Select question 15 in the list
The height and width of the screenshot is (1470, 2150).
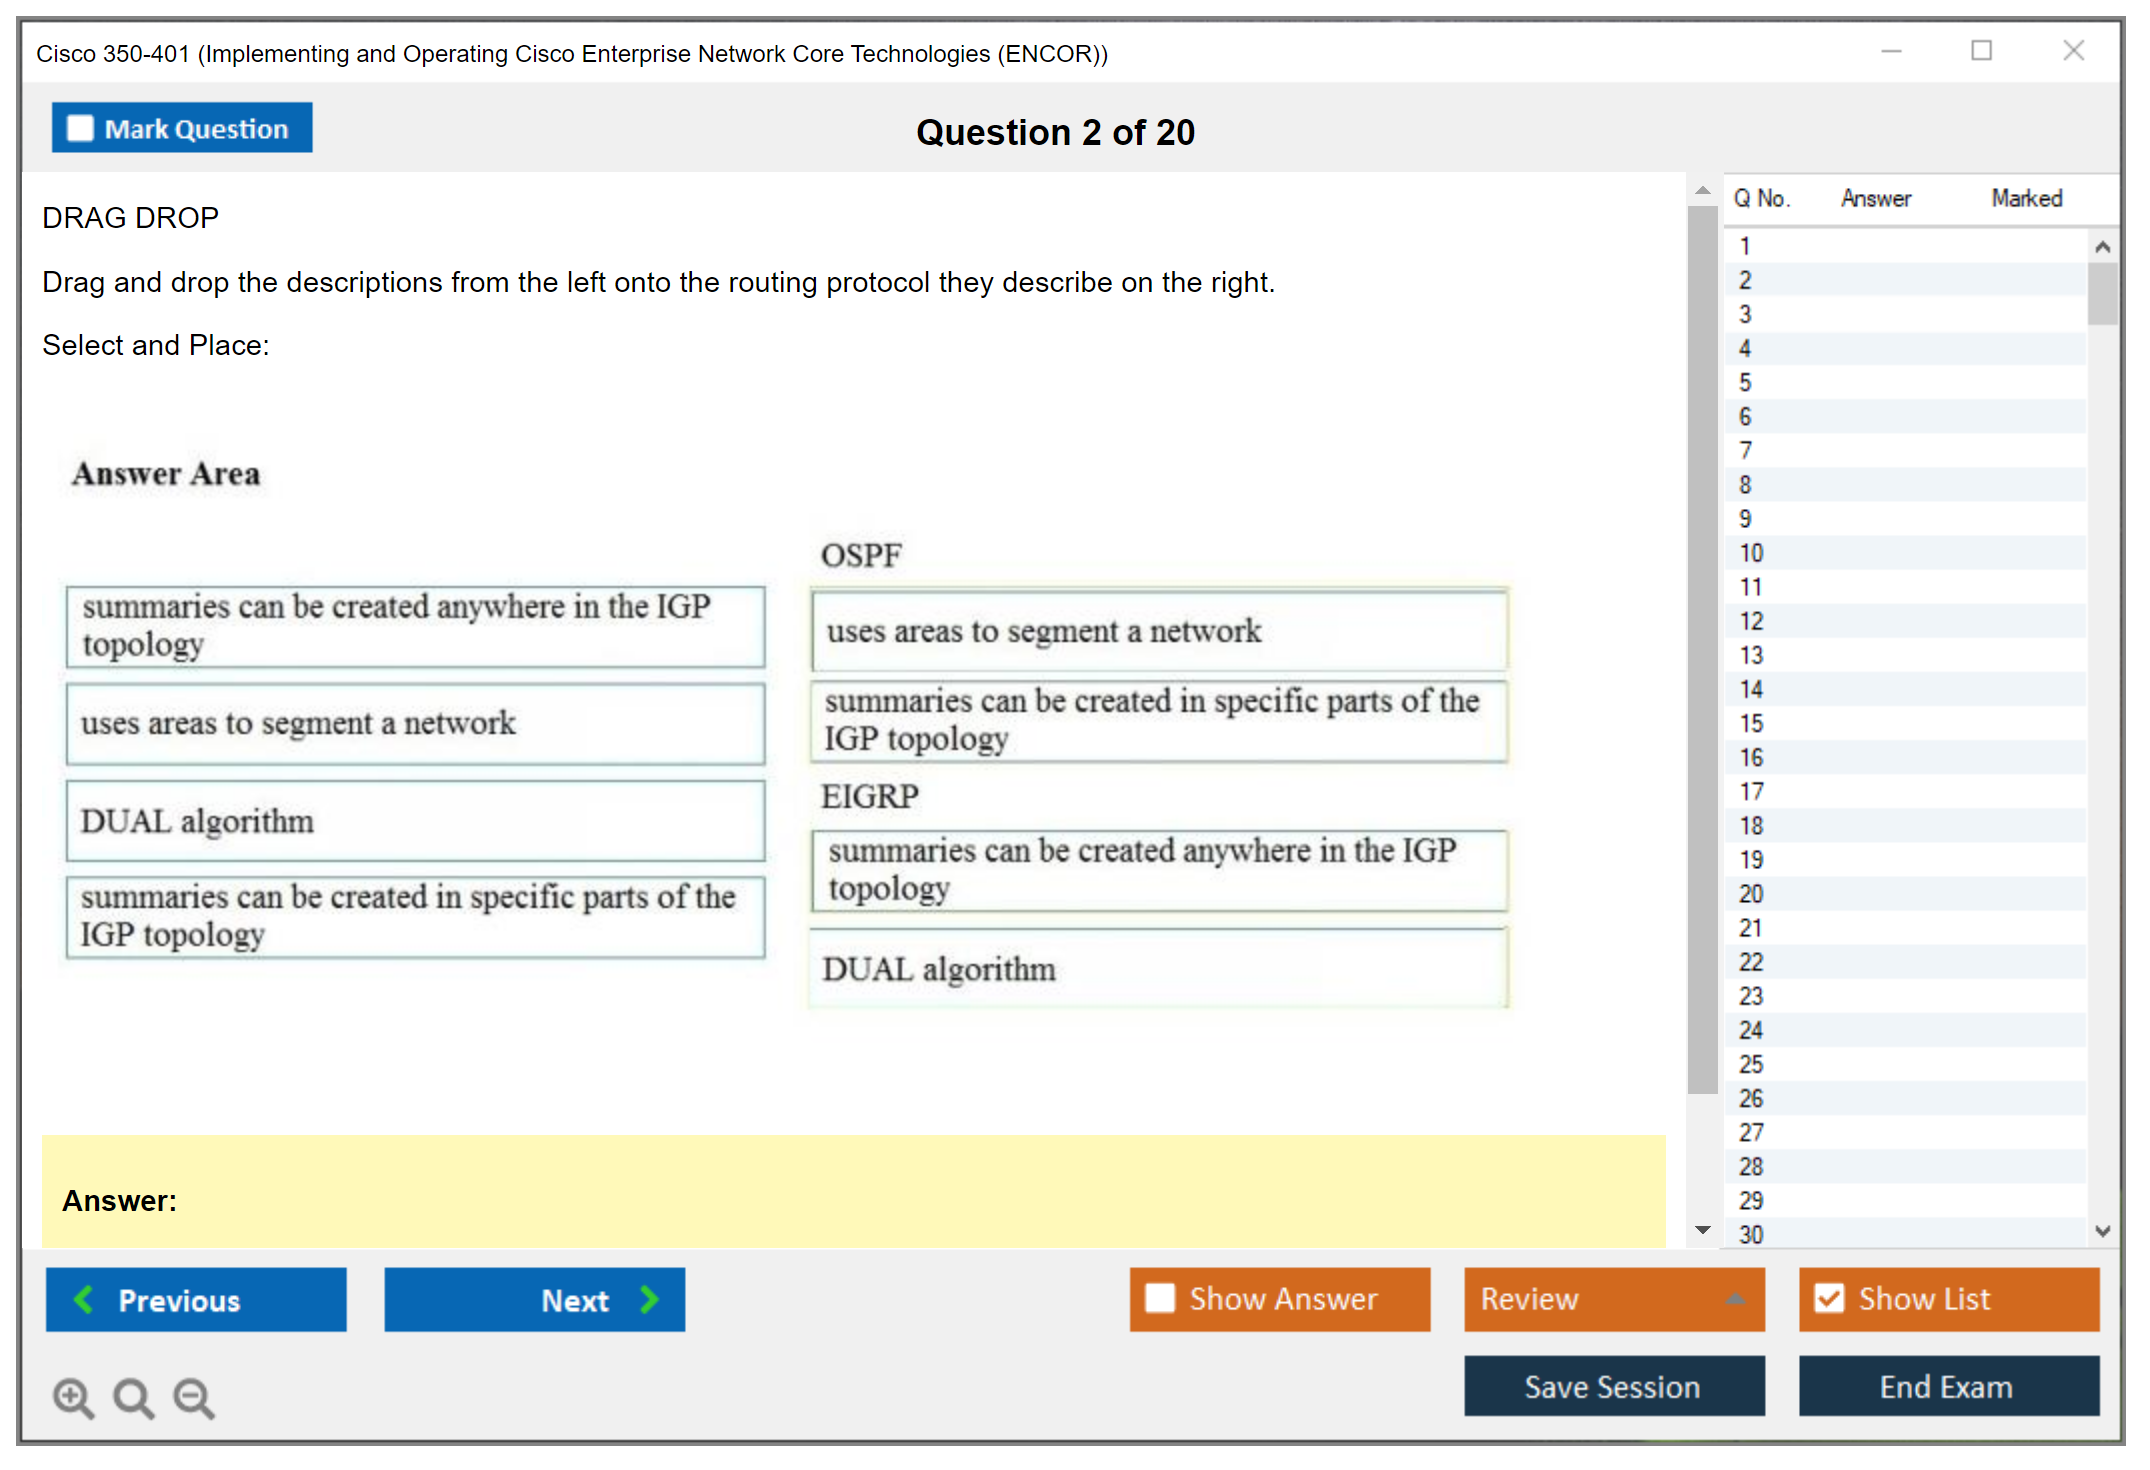(1751, 723)
